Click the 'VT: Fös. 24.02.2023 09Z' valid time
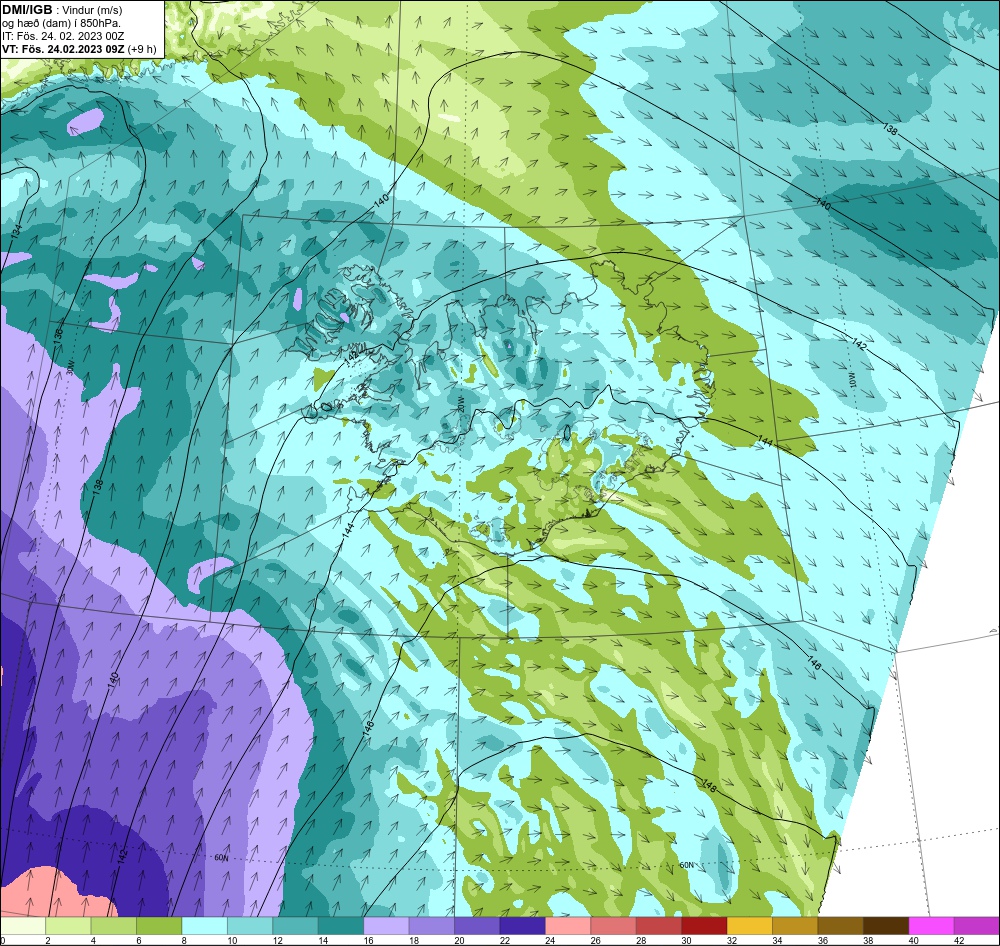Viewport: 1000px width, 946px height. click(x=63, y=50)
